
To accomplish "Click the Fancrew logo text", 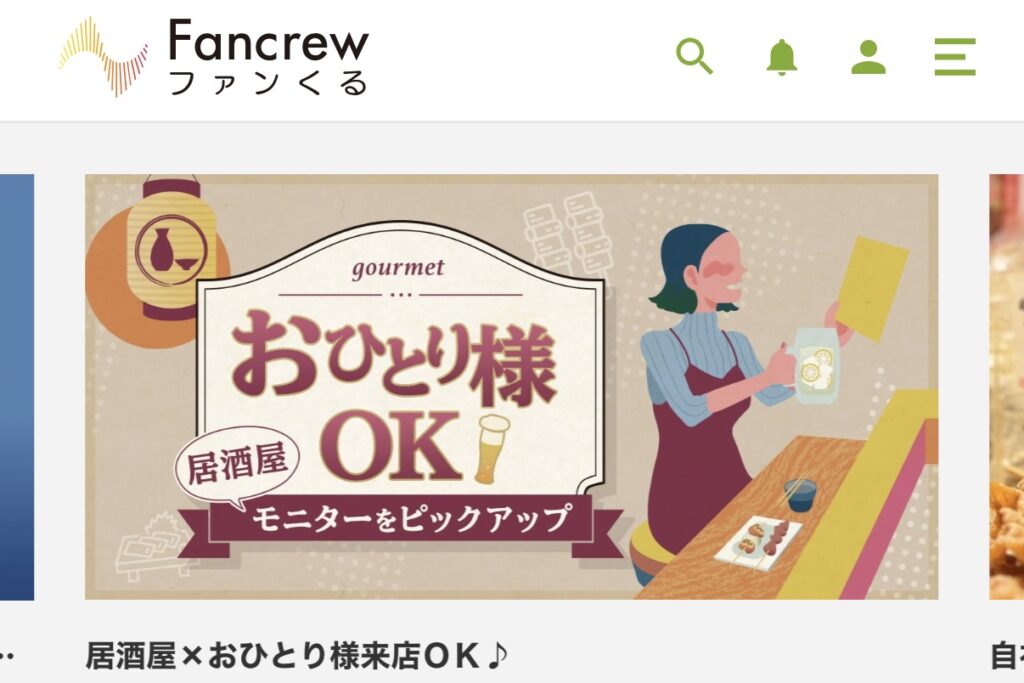I will (x=269, y=40).
